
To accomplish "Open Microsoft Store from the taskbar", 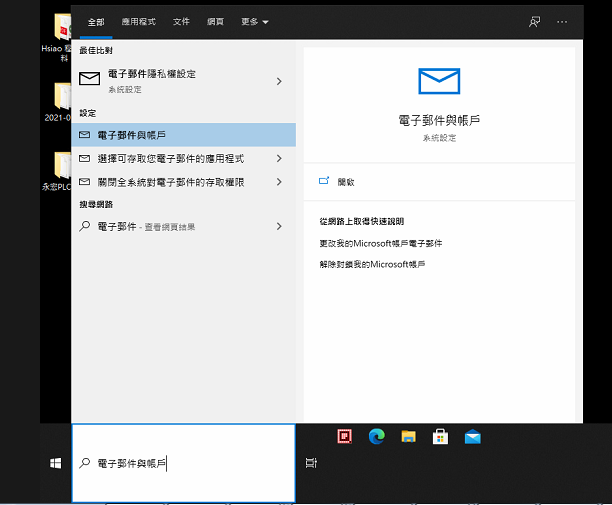I will [440, 436].
